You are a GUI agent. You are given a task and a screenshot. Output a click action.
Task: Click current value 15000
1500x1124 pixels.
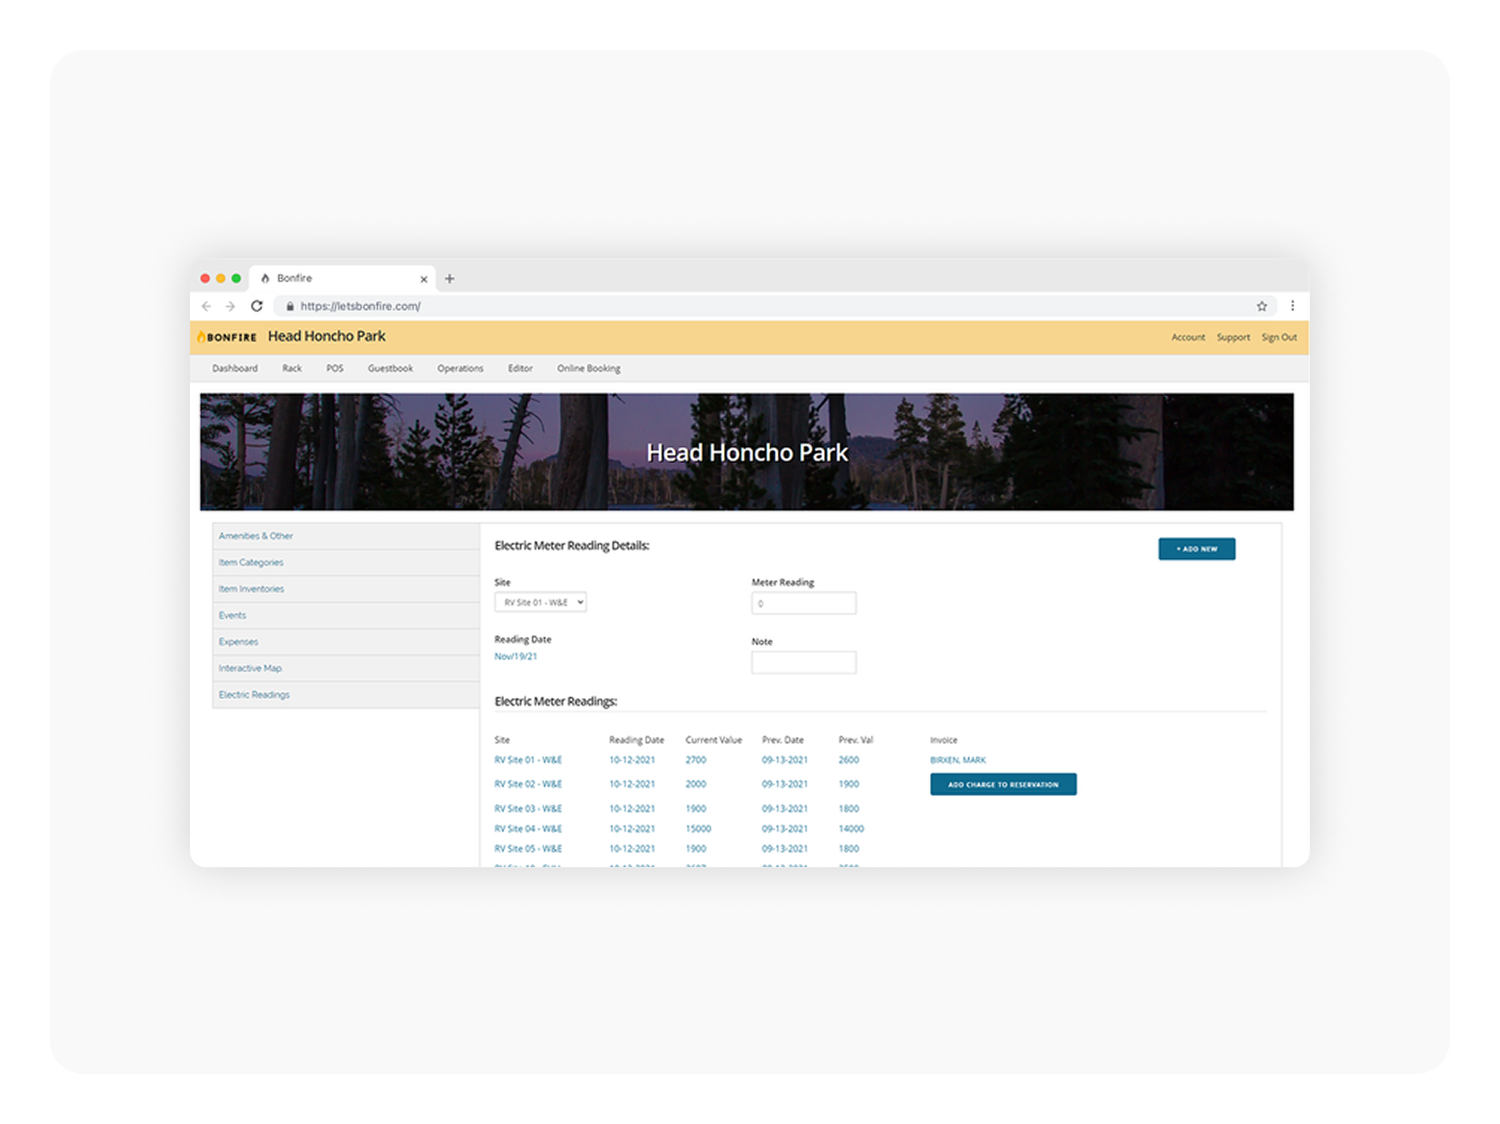(698, 829)
